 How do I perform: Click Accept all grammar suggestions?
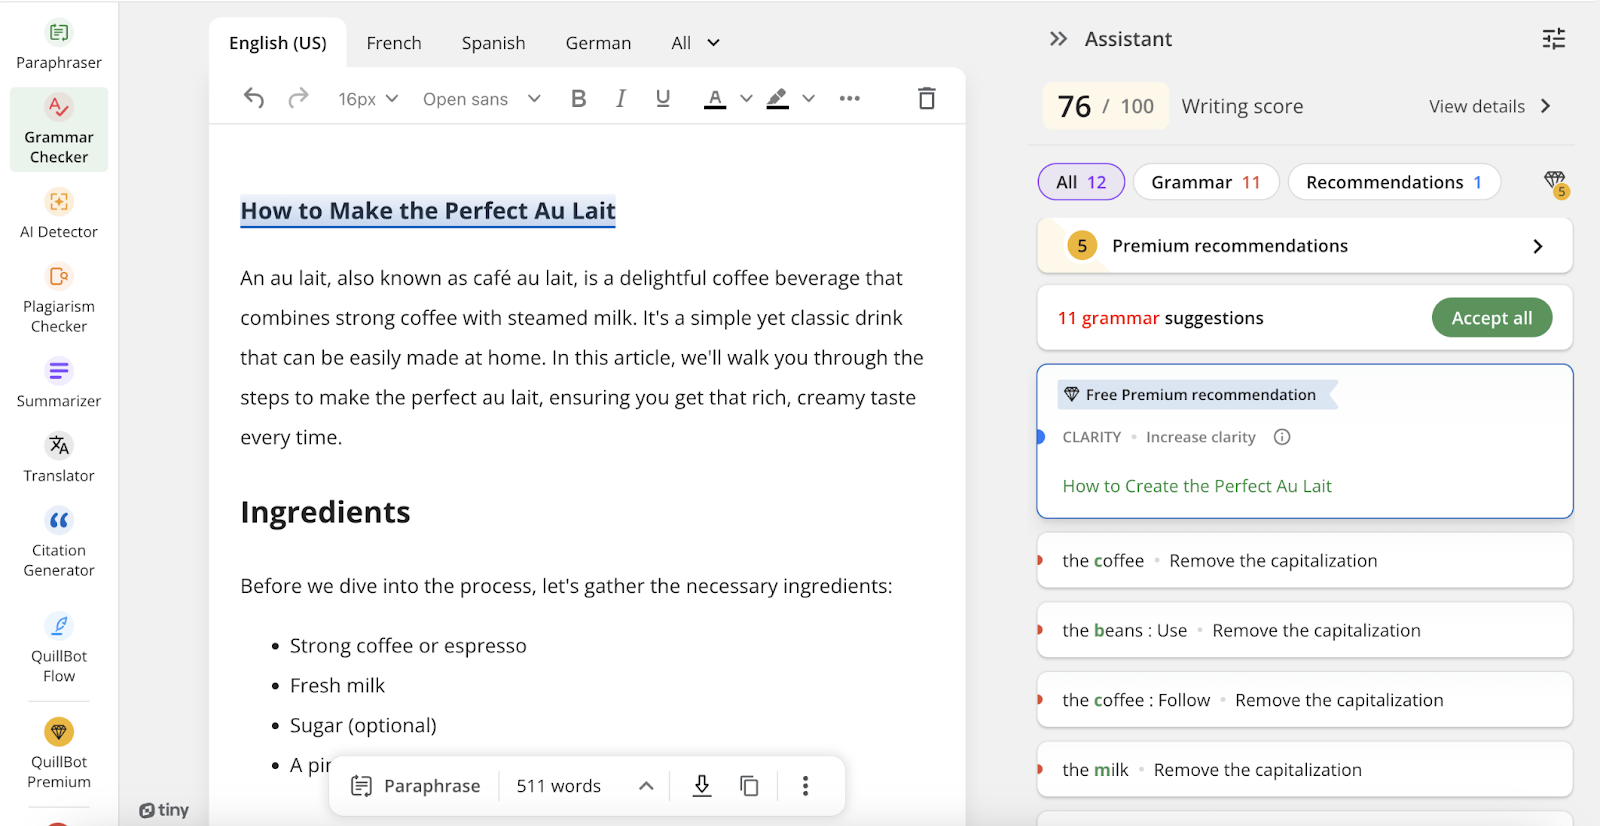tap(1492, 318)
